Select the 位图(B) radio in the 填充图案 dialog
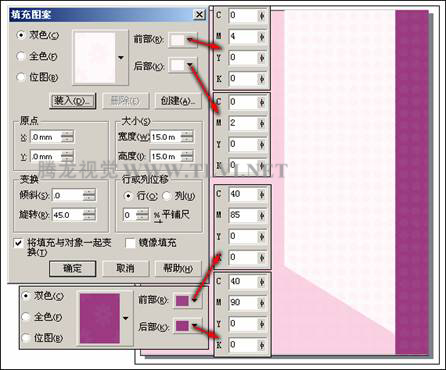The height and width of the screenshot is (370, 446). pyautogui.click(x=21, y=78)
